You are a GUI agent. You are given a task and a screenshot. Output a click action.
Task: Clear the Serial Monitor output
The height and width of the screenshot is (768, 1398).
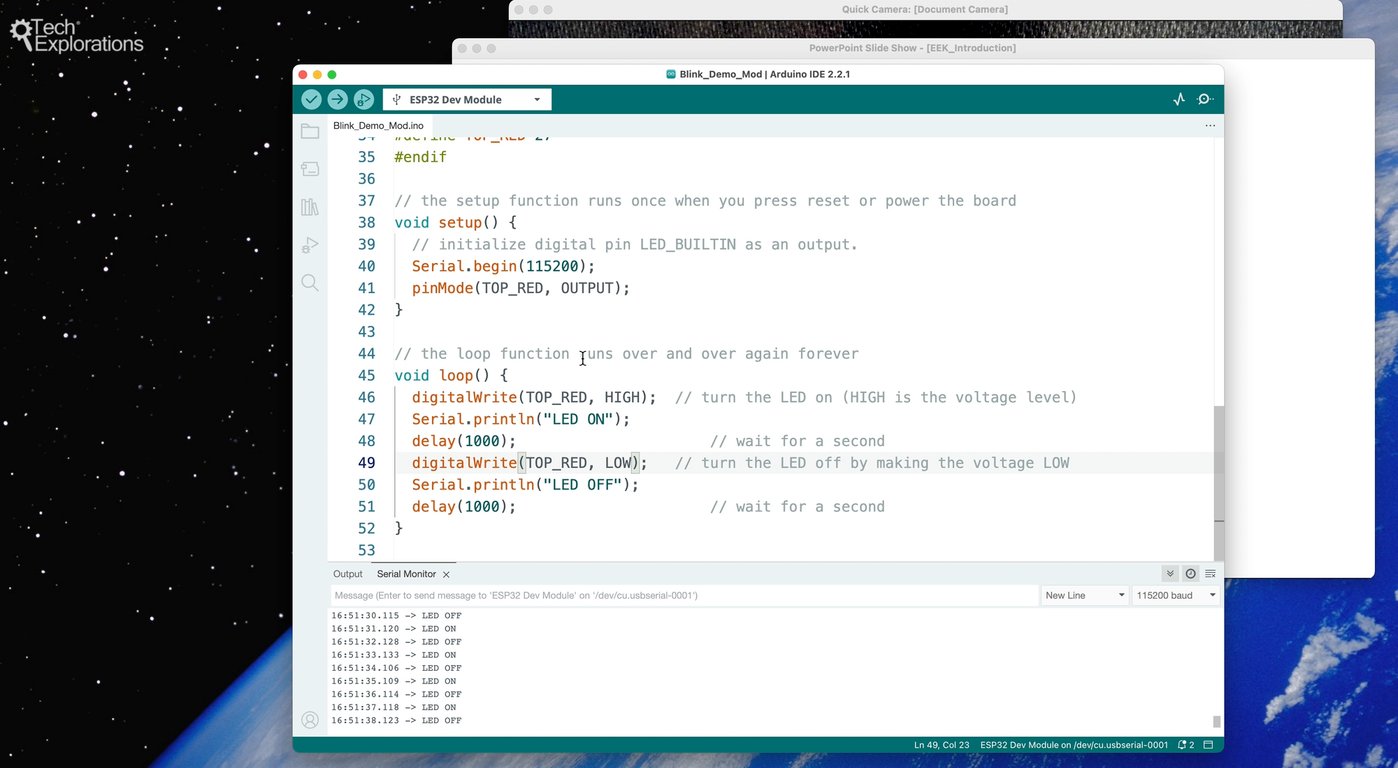click(x=1210, y=574)
